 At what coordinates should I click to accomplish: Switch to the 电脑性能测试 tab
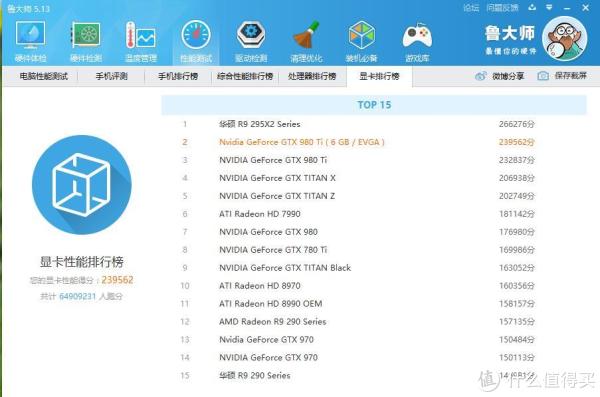coord(43,76)
